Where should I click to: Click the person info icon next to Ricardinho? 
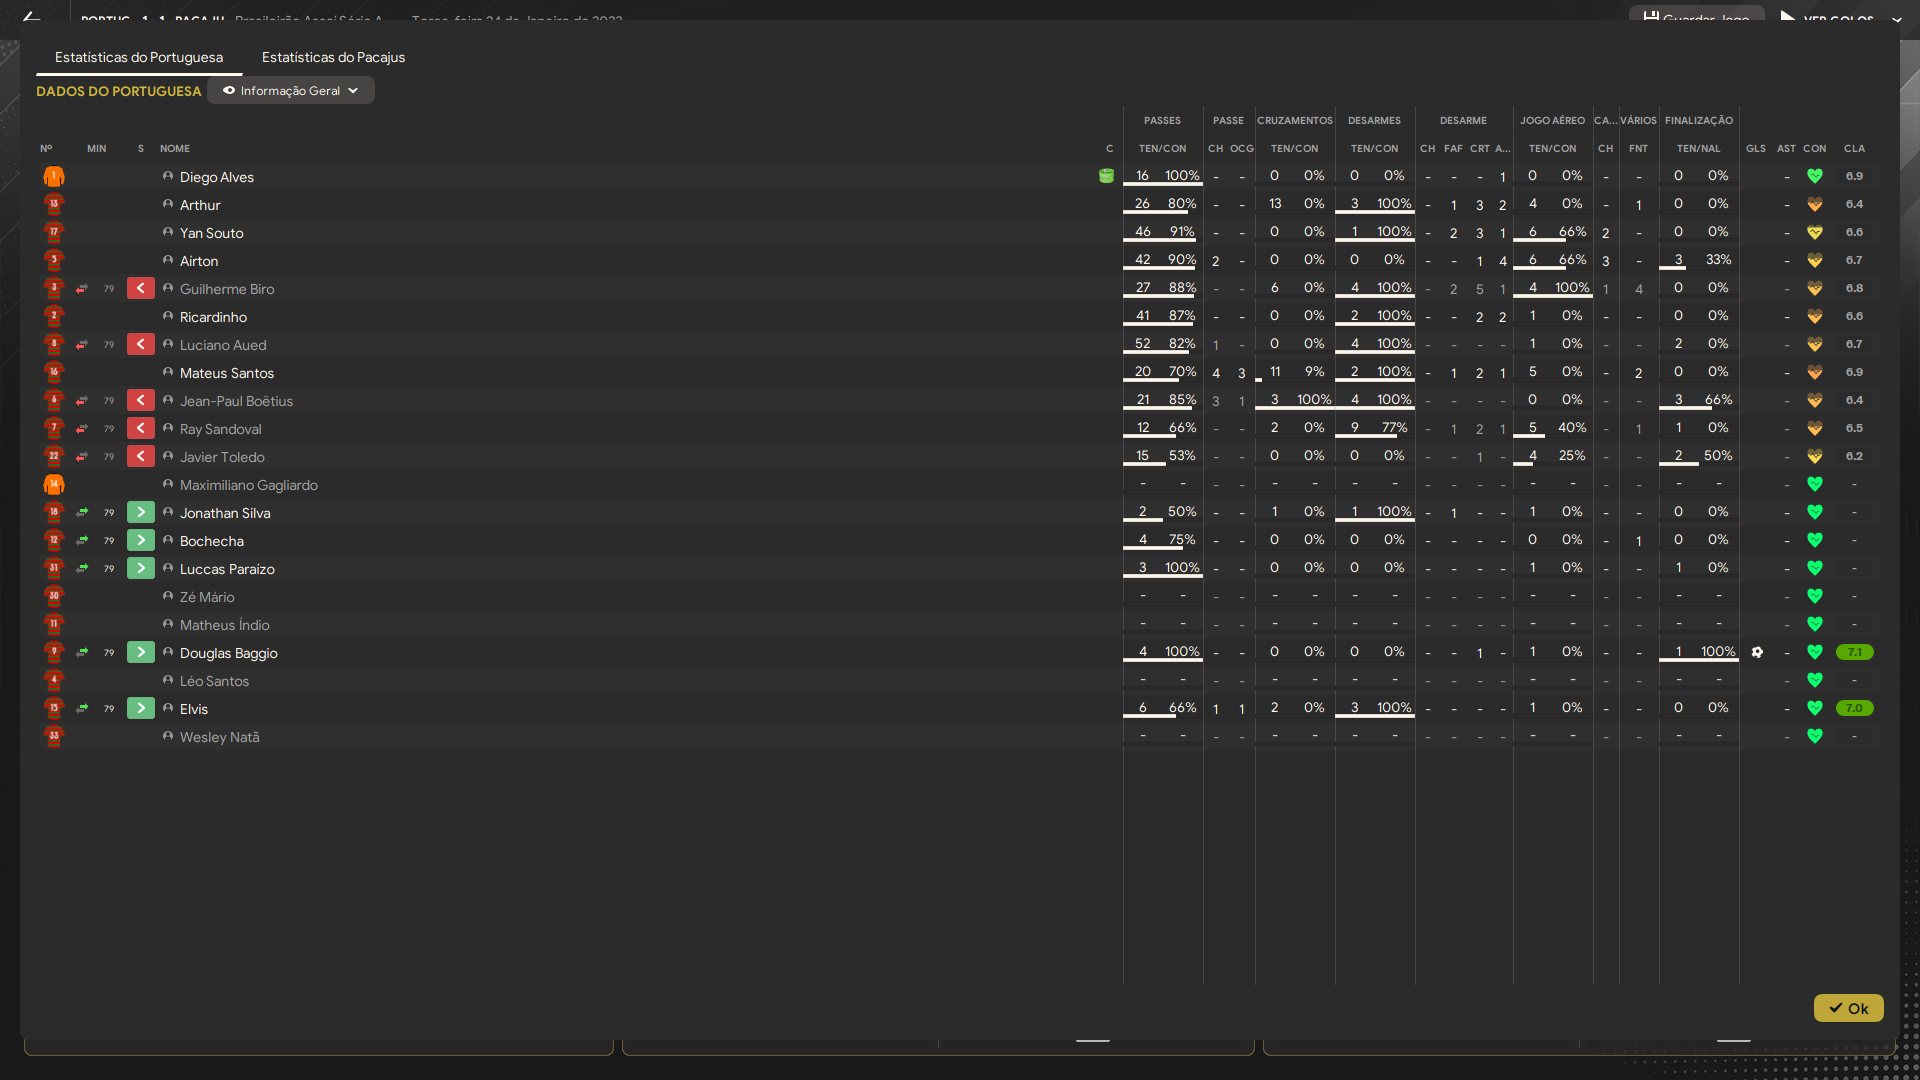point(168,316)
